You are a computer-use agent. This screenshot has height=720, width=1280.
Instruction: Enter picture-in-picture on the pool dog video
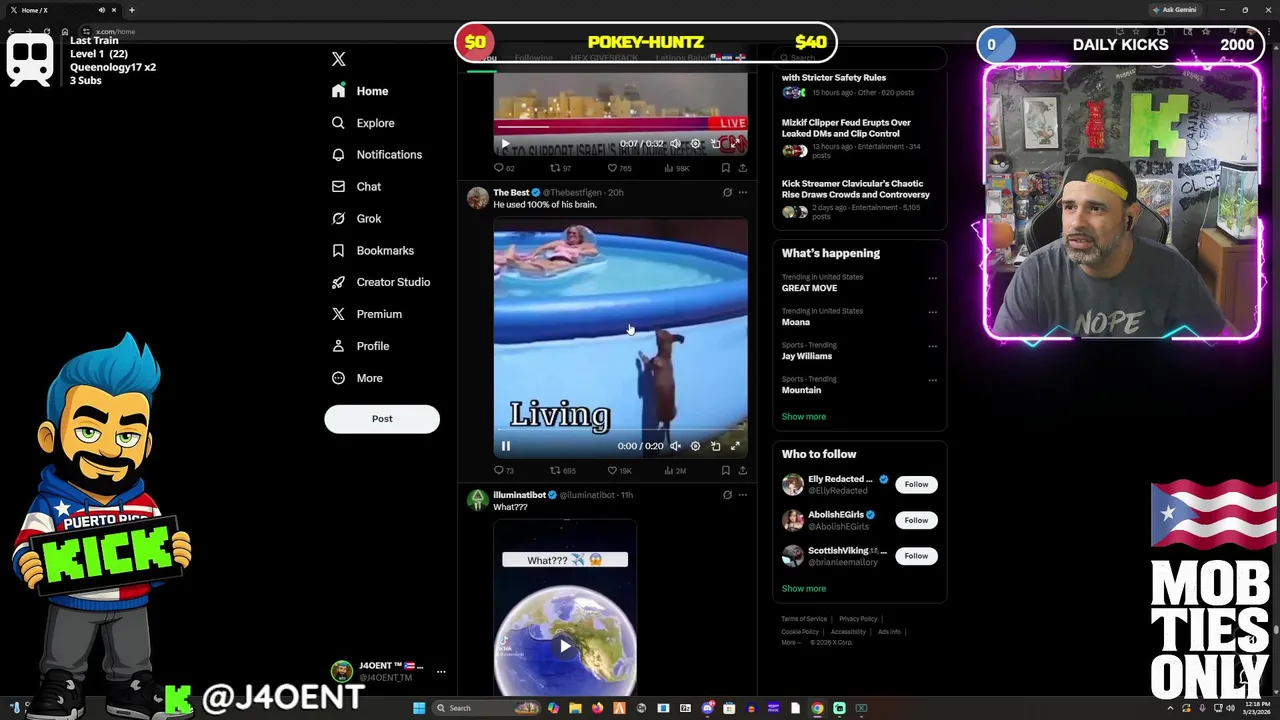(715, 446)
